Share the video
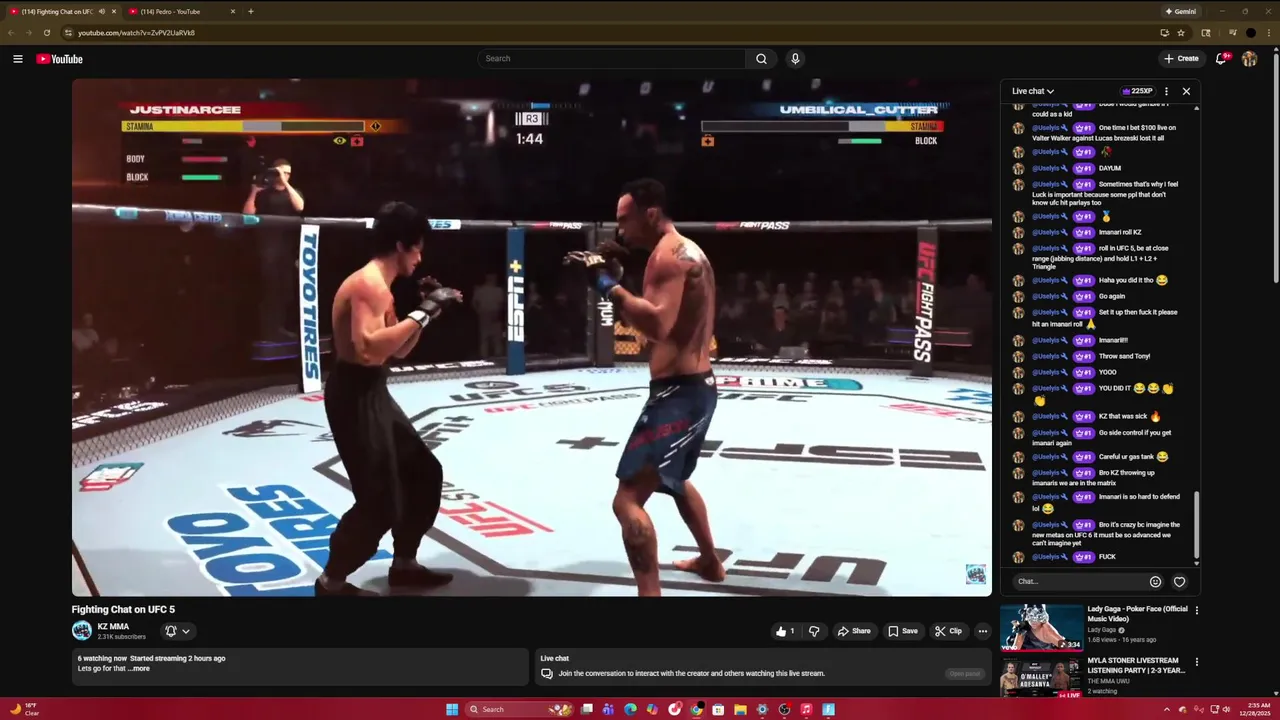Image resolution: width=1280 pixels, height=720 pixels. coord(854,631)
